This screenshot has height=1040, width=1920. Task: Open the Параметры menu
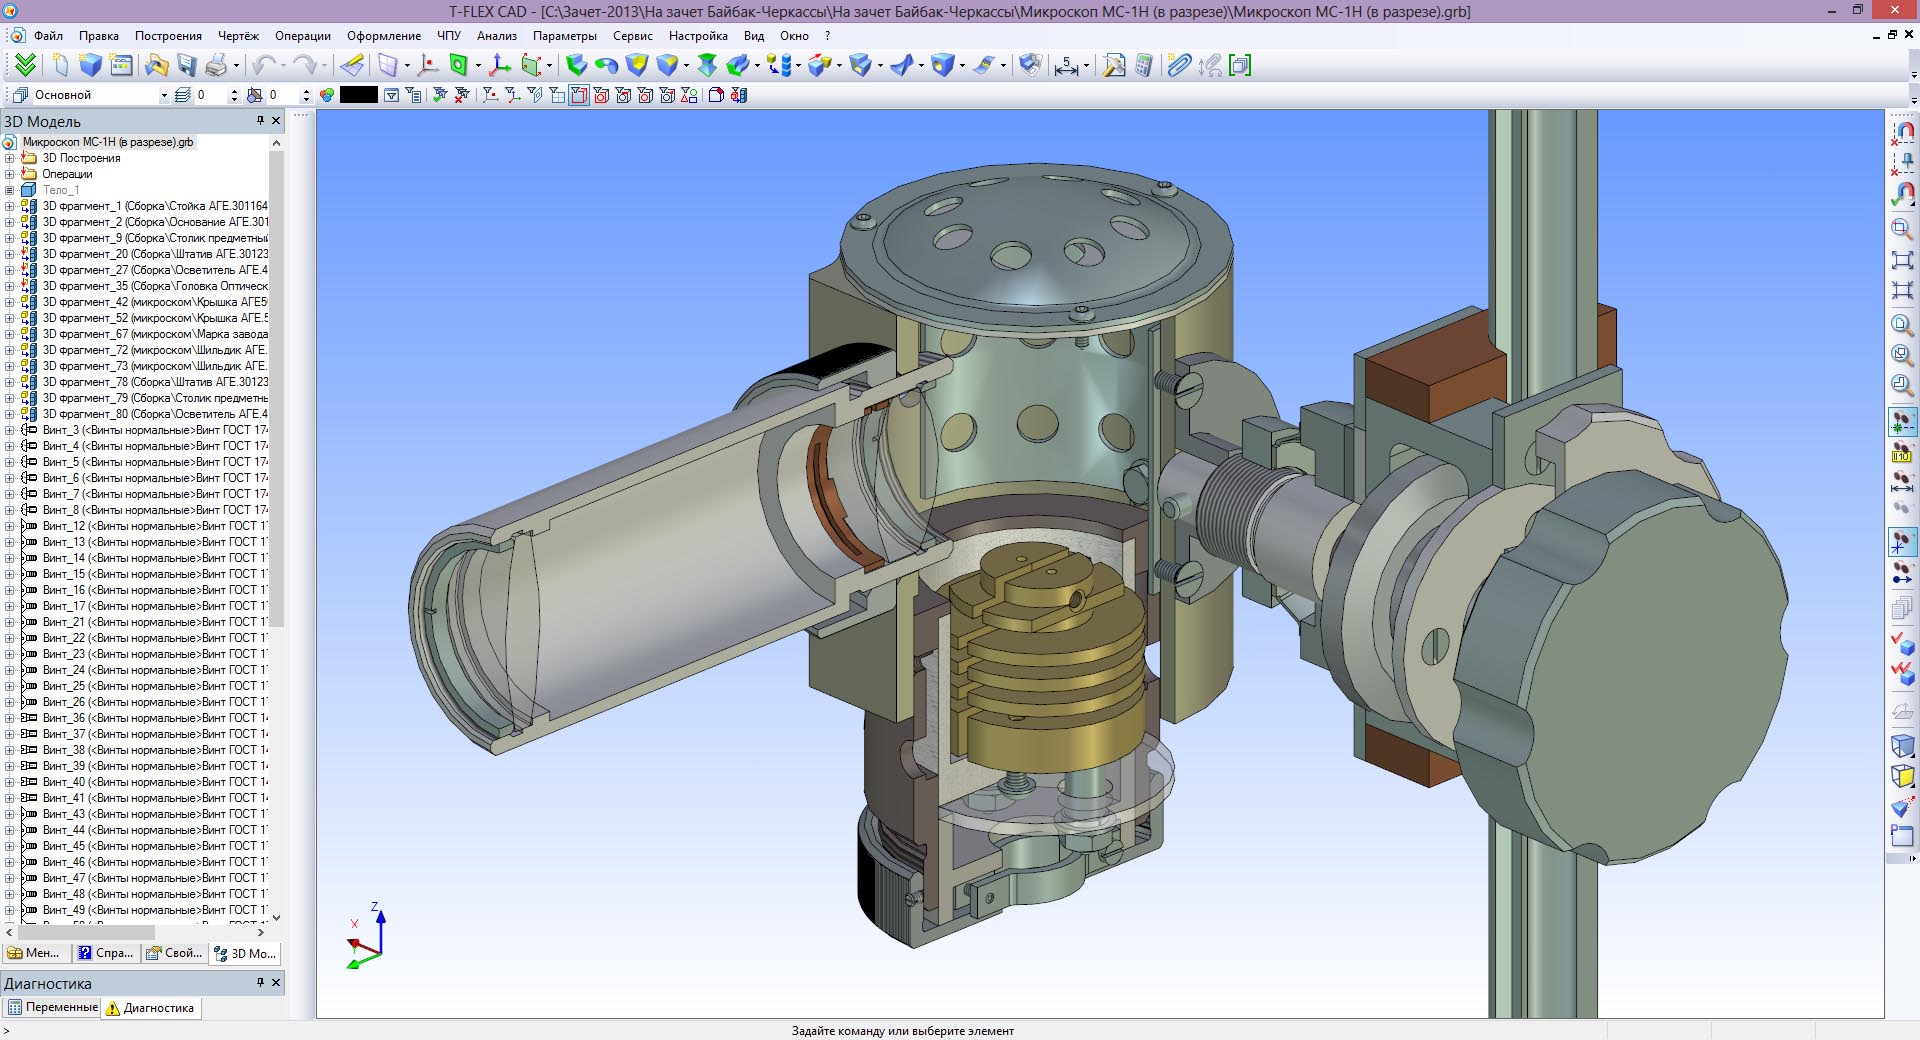pos(565,35)
